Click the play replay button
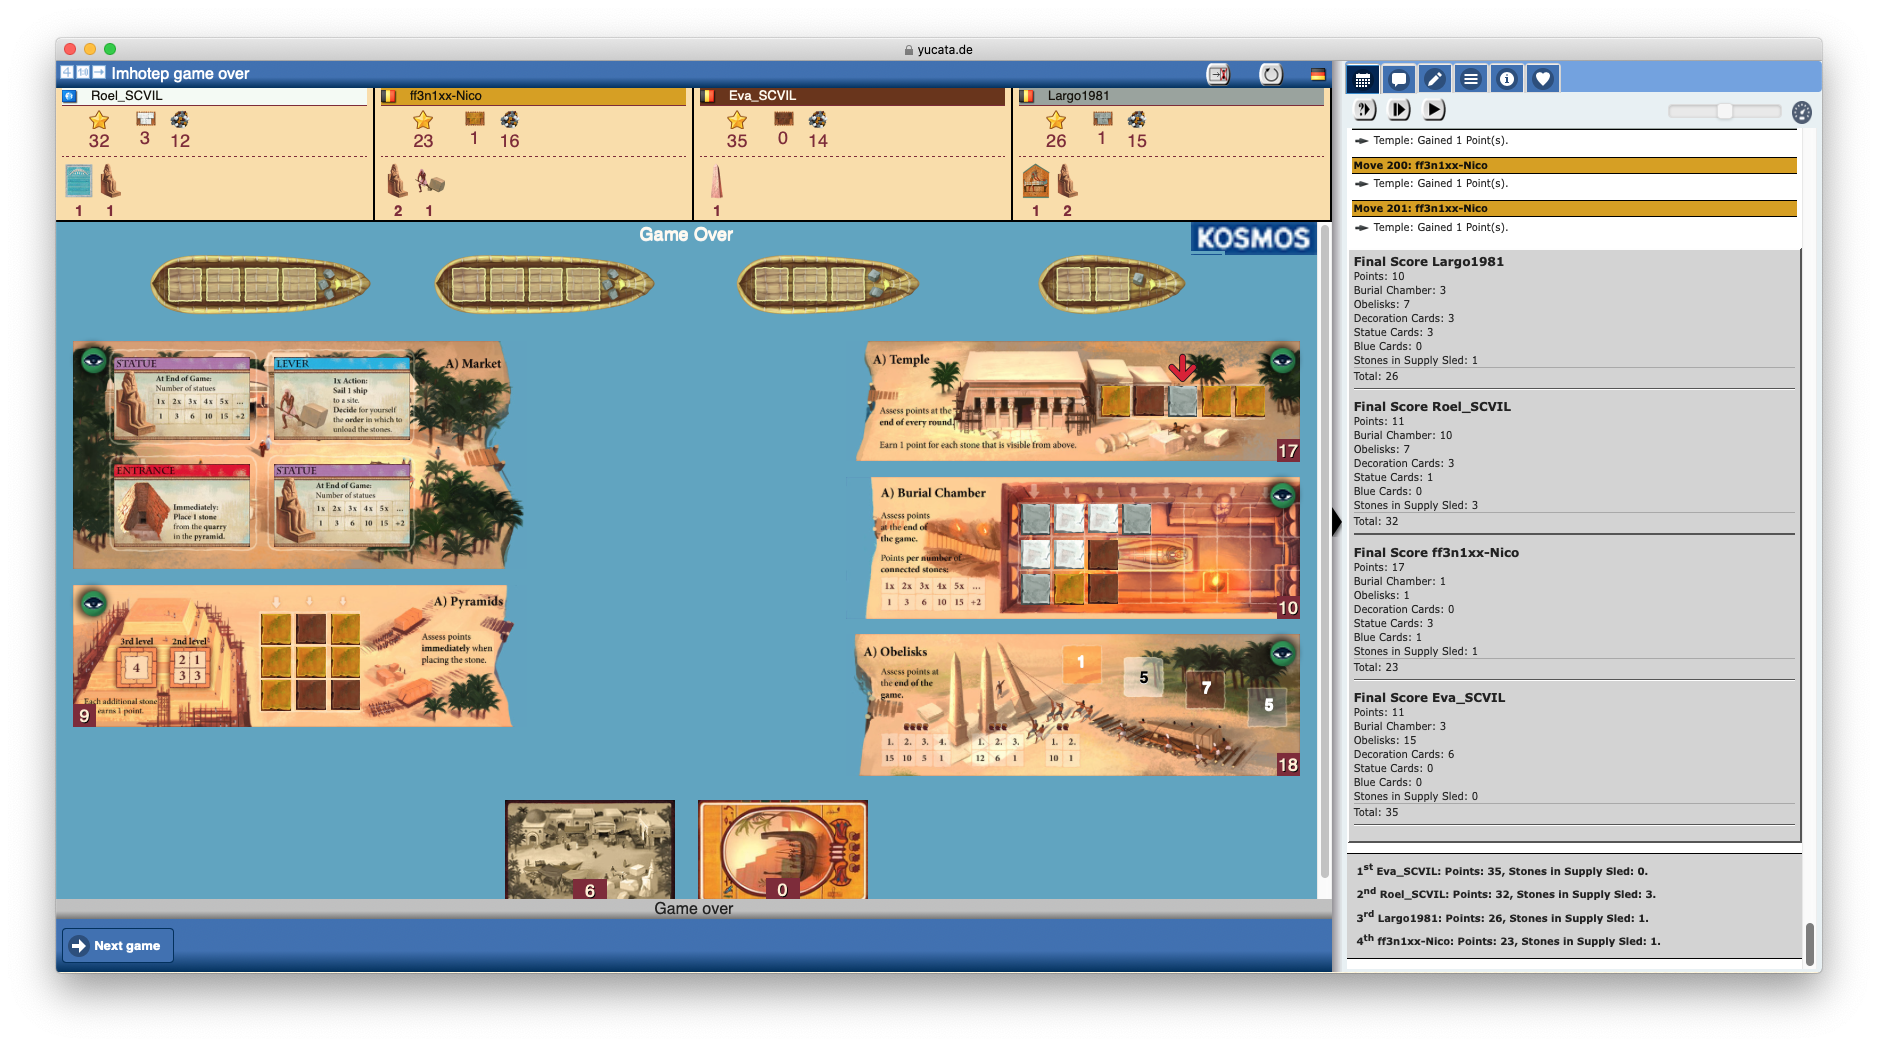The height and width of the screenshot is (1047, 1878). 1434,110
